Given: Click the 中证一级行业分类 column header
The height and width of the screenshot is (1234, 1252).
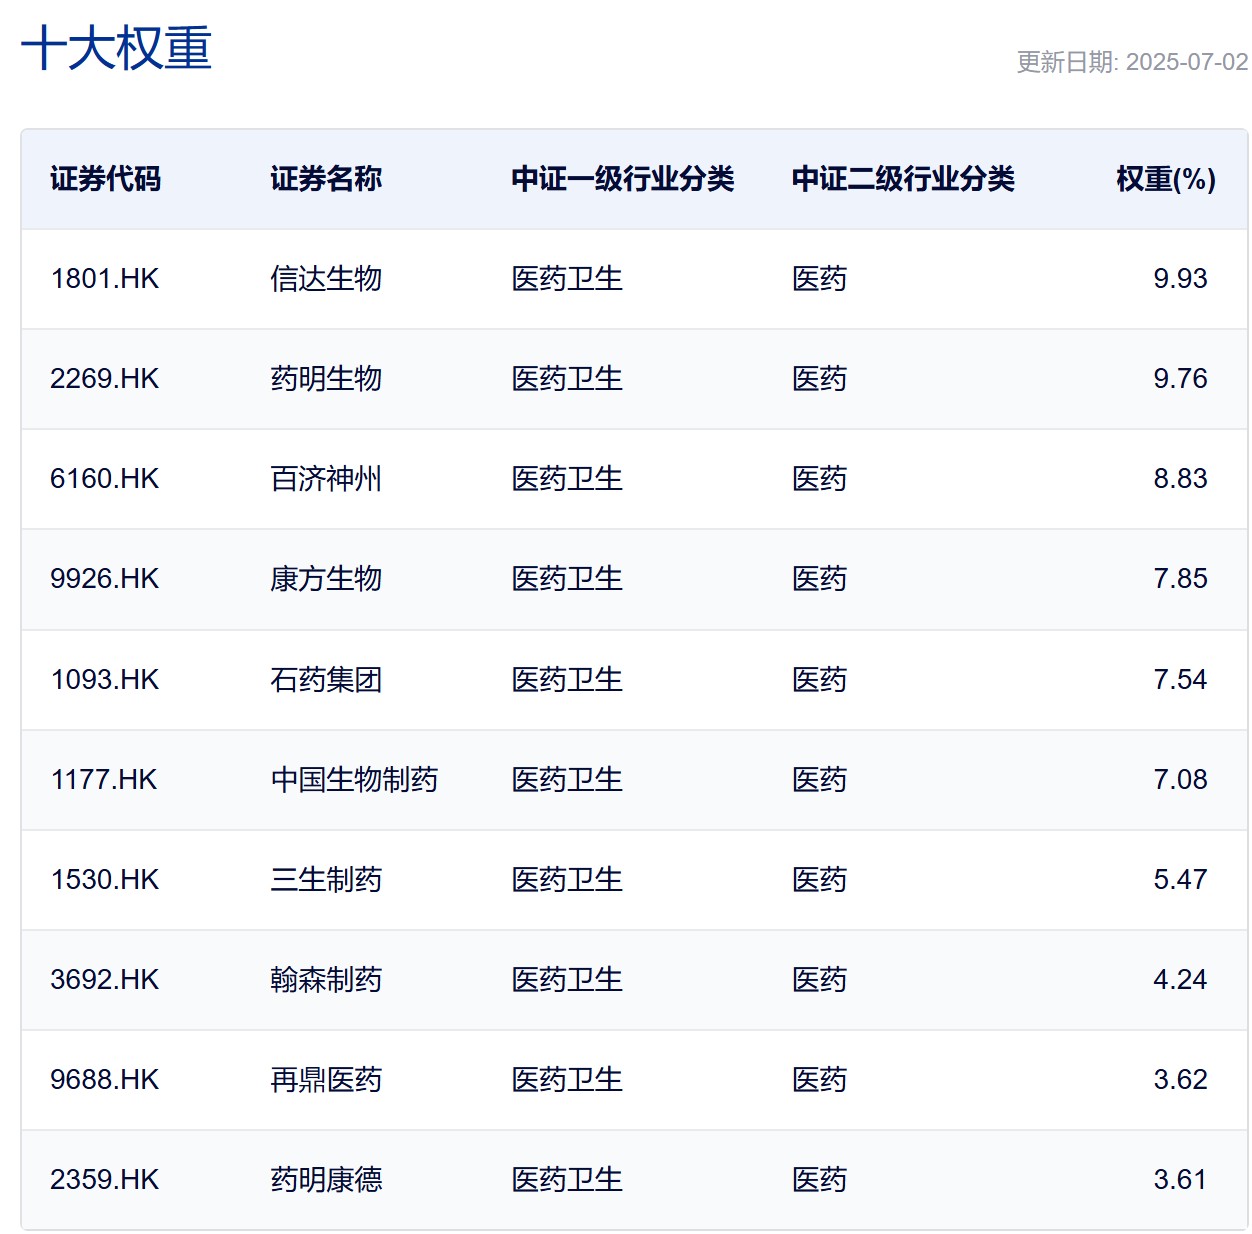Looking at the screenshot, I should [623, 179].
